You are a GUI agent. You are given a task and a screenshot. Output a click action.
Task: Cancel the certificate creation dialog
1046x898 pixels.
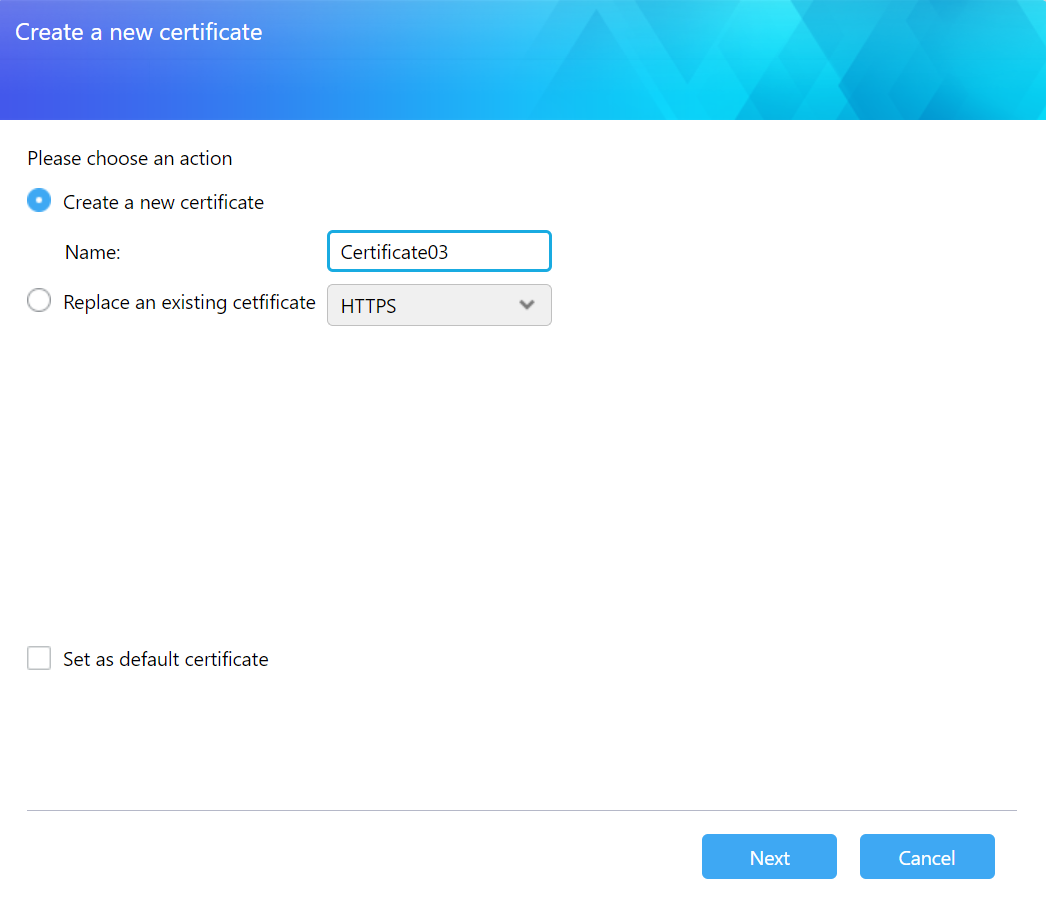[926, 857]
